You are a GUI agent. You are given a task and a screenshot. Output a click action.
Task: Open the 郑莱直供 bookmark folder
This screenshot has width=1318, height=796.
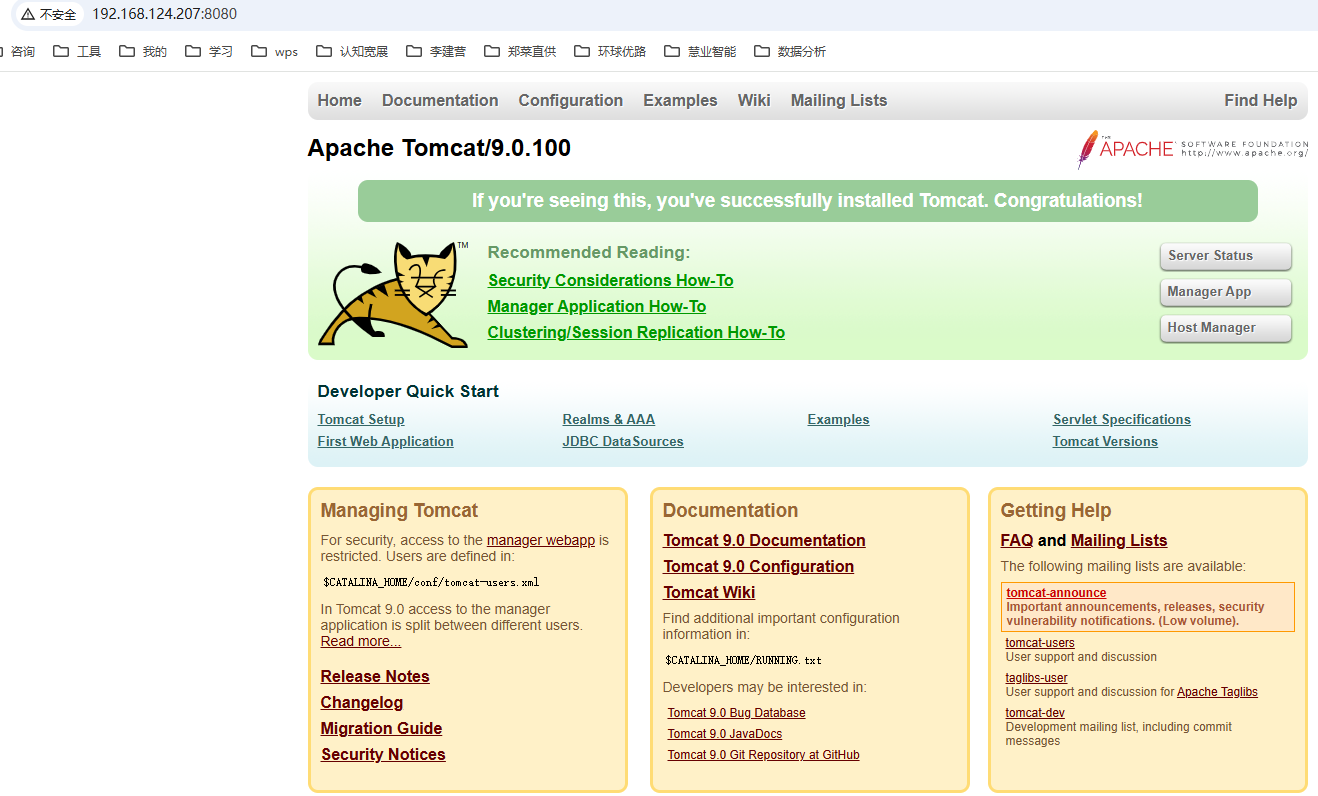[x=520, y=51]
